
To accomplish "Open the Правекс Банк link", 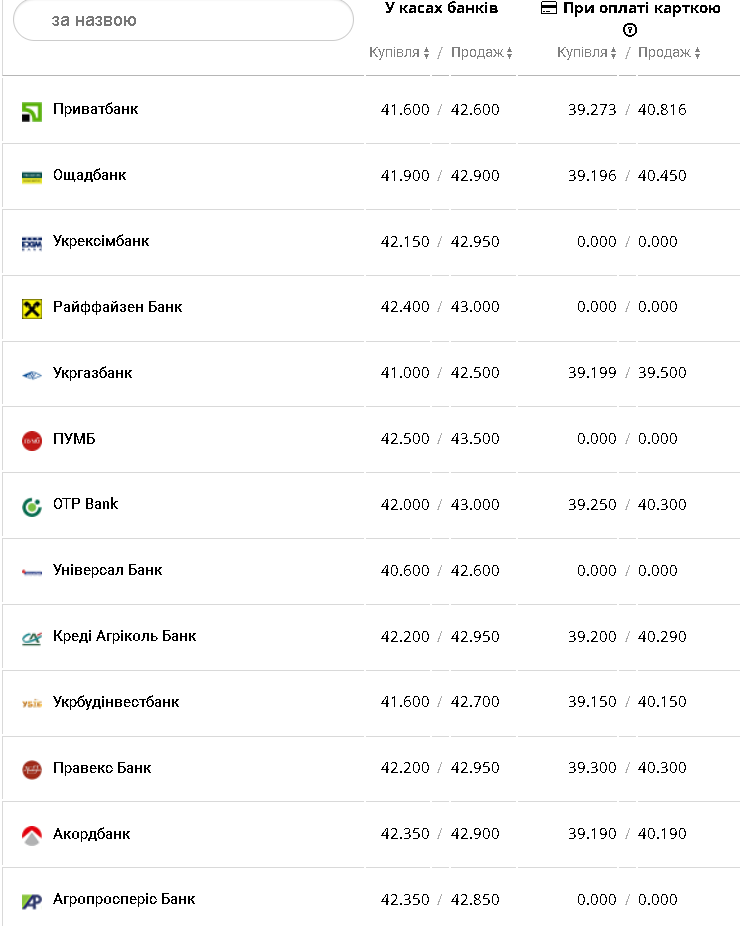I will (x=102, y=768).
